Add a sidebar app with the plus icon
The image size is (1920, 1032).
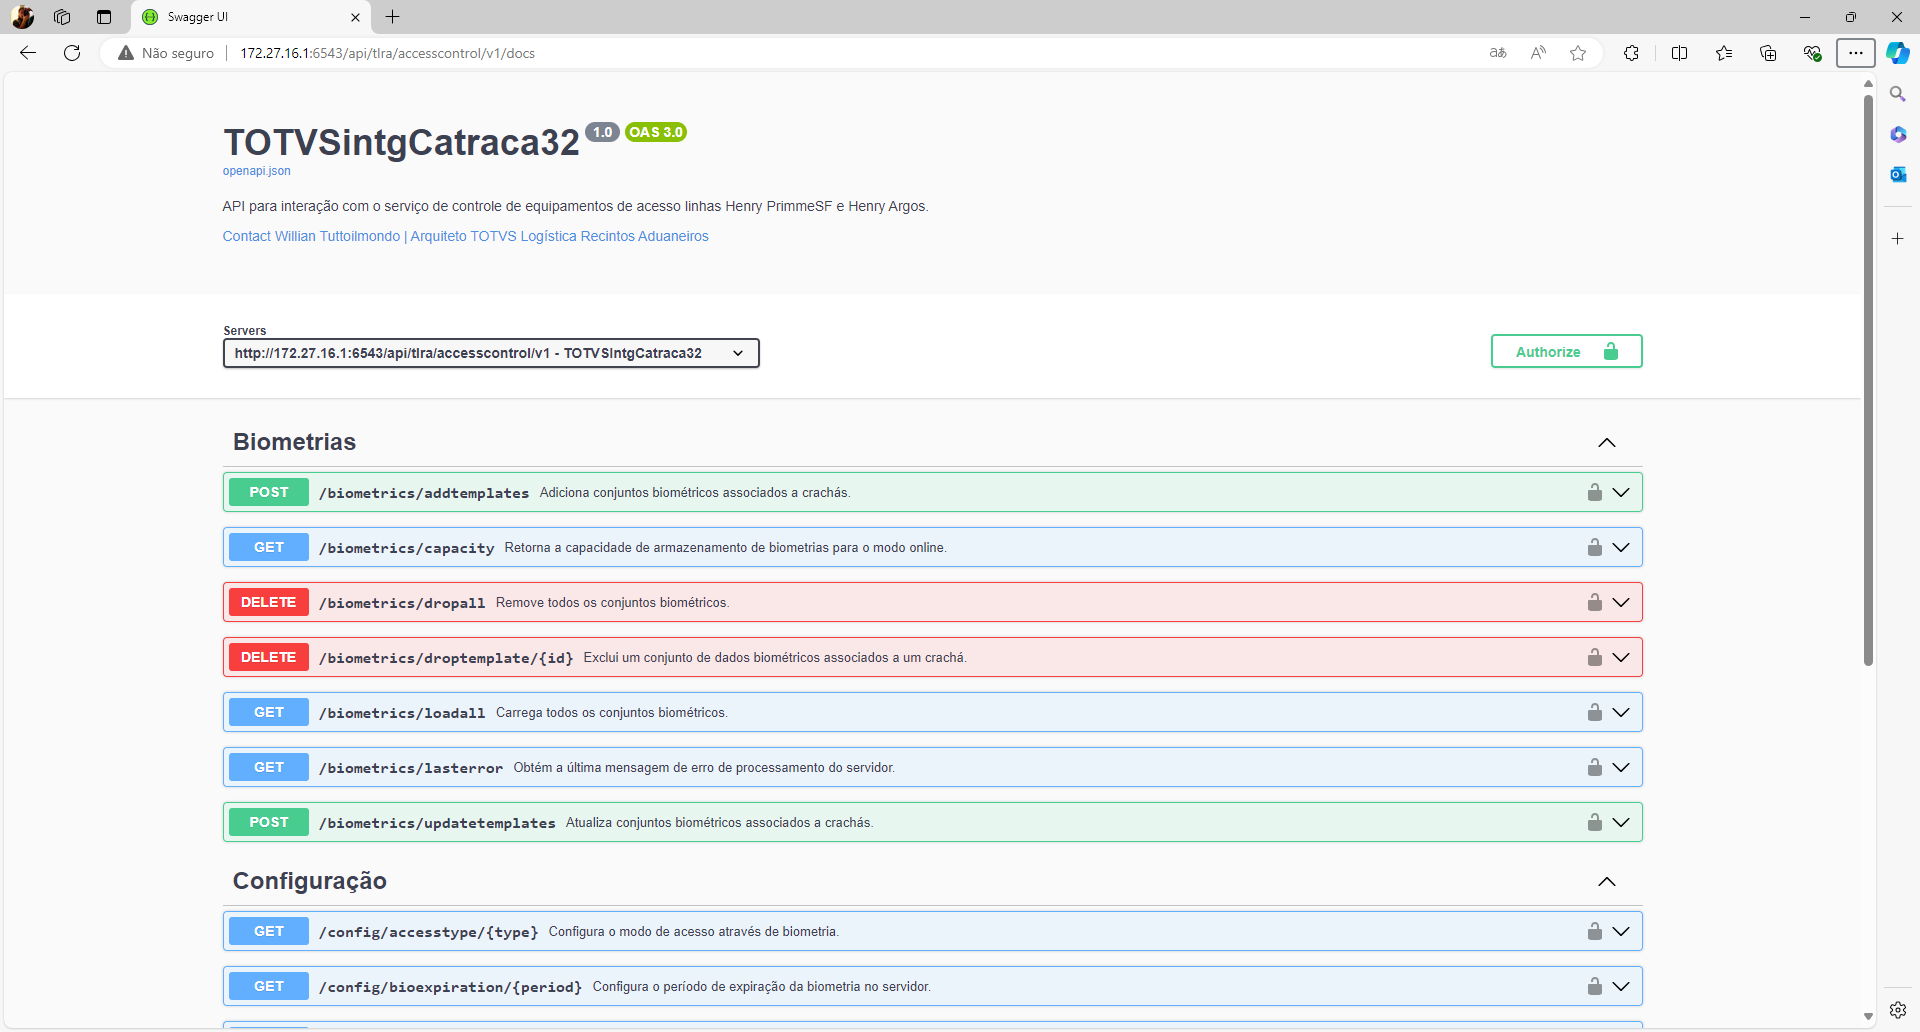point(1897,239)
